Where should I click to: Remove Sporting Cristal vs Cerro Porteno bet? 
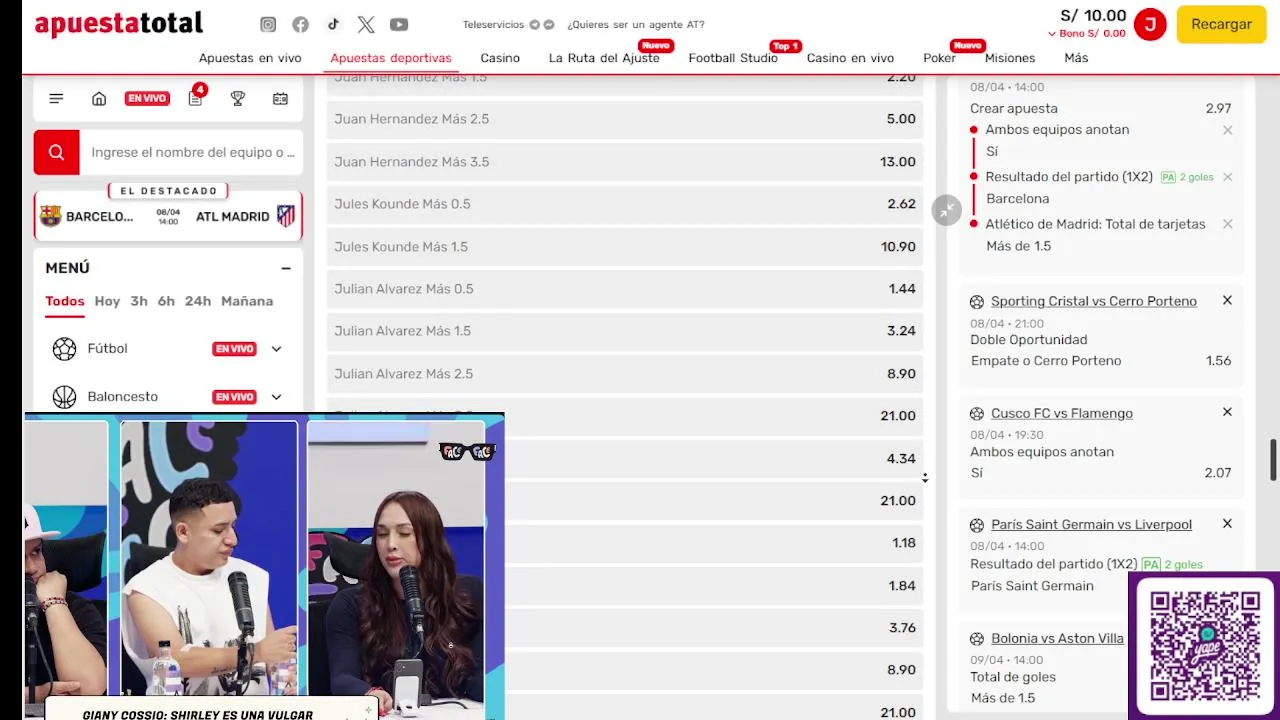(x=1227, y=300)
